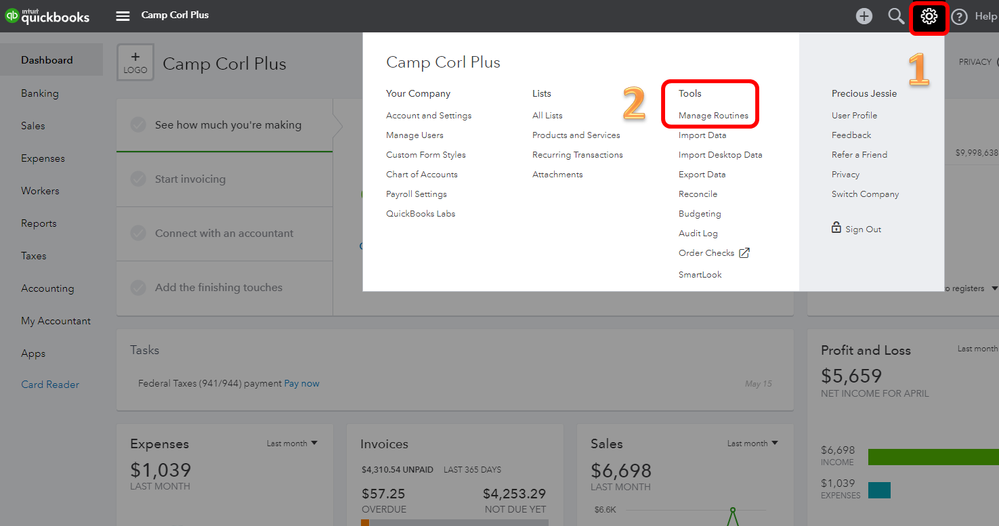
Task: Open the magnifier search icon
Action: (x=896, y=17)
